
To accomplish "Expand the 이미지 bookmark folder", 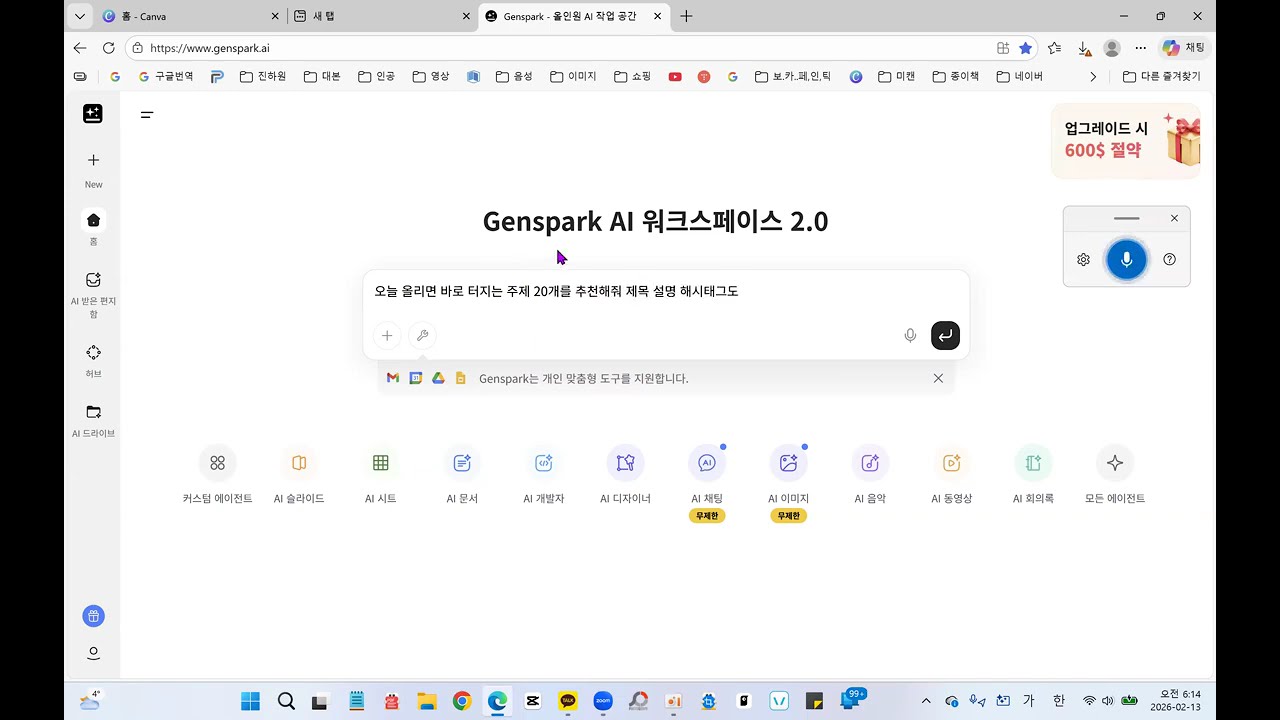I will point(573,76).
